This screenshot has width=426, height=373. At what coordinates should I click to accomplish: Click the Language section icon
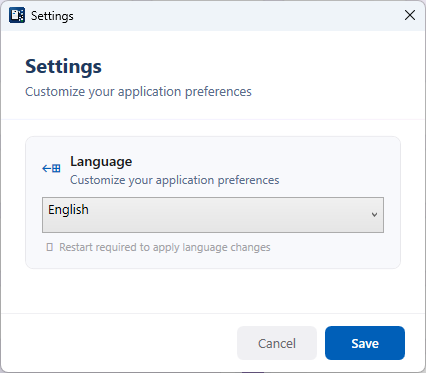(51, 168)
